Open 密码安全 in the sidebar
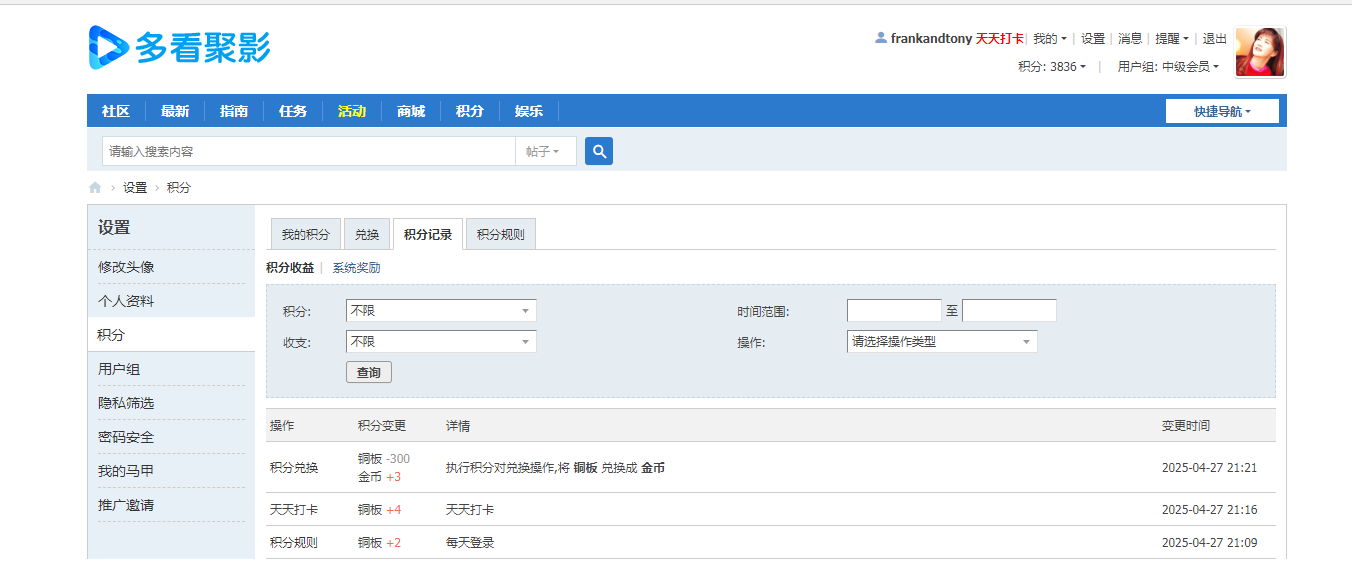The image size is (1352, 570). pyautogui.click(x=126, y=437)
